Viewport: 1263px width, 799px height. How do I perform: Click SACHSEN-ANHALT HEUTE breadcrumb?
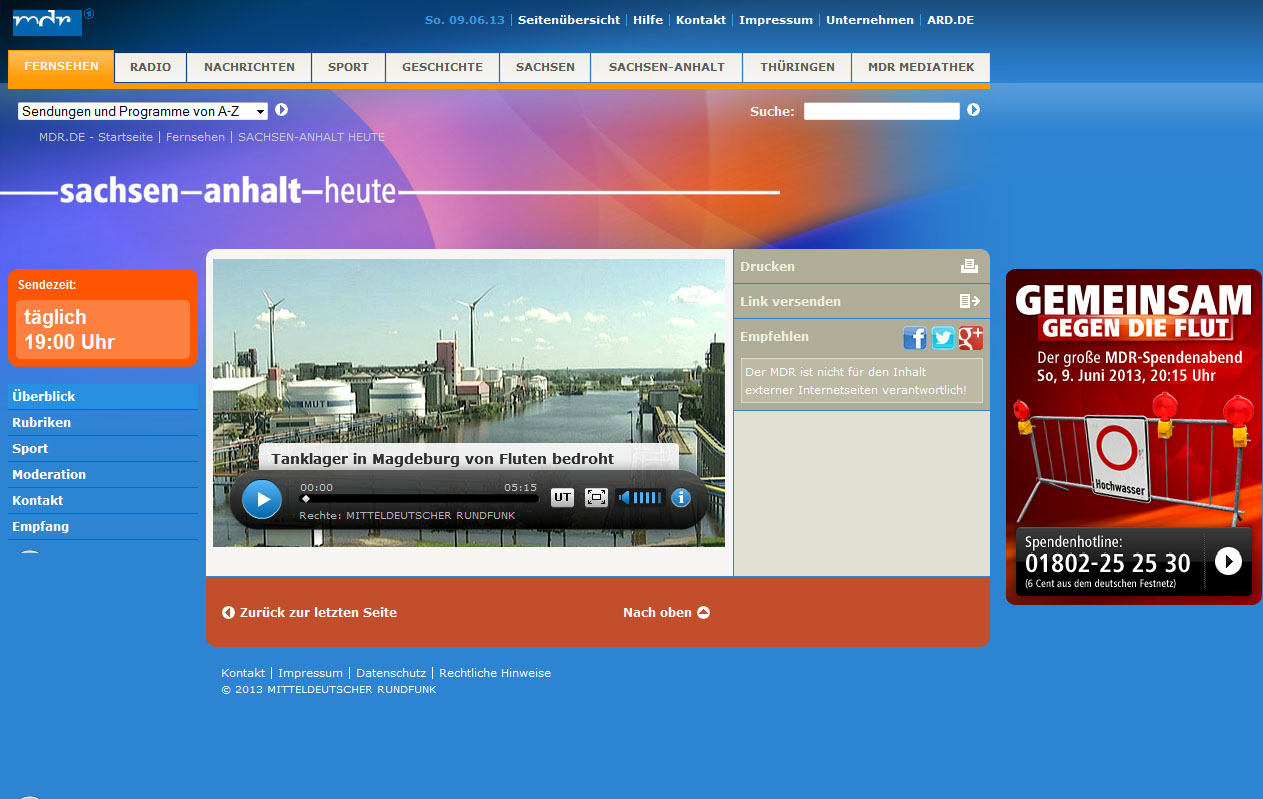(x=311, y=137)
